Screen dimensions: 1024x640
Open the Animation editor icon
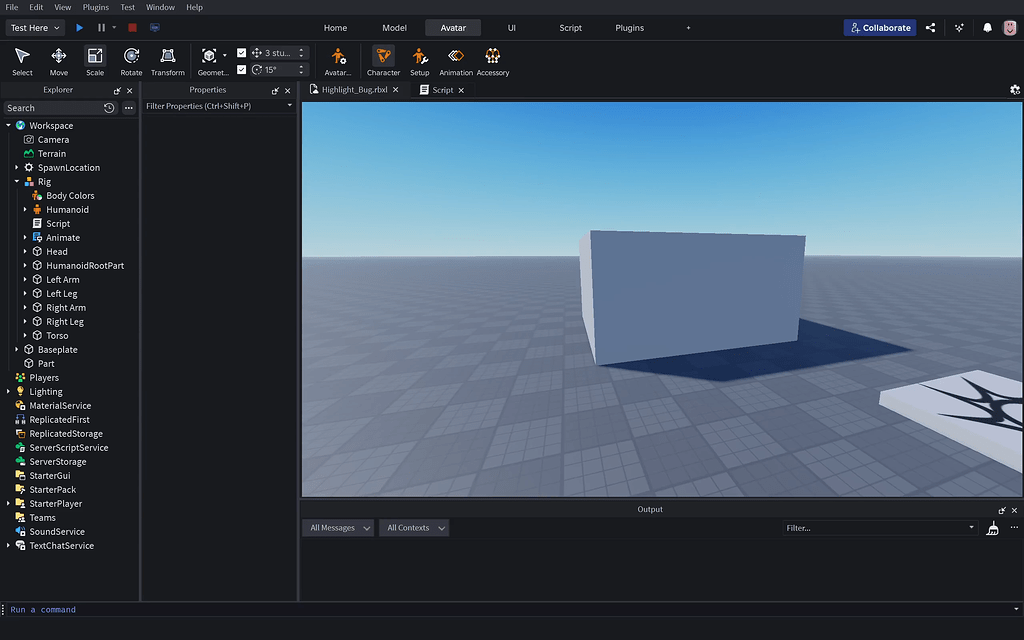click(x=455, y=60)
